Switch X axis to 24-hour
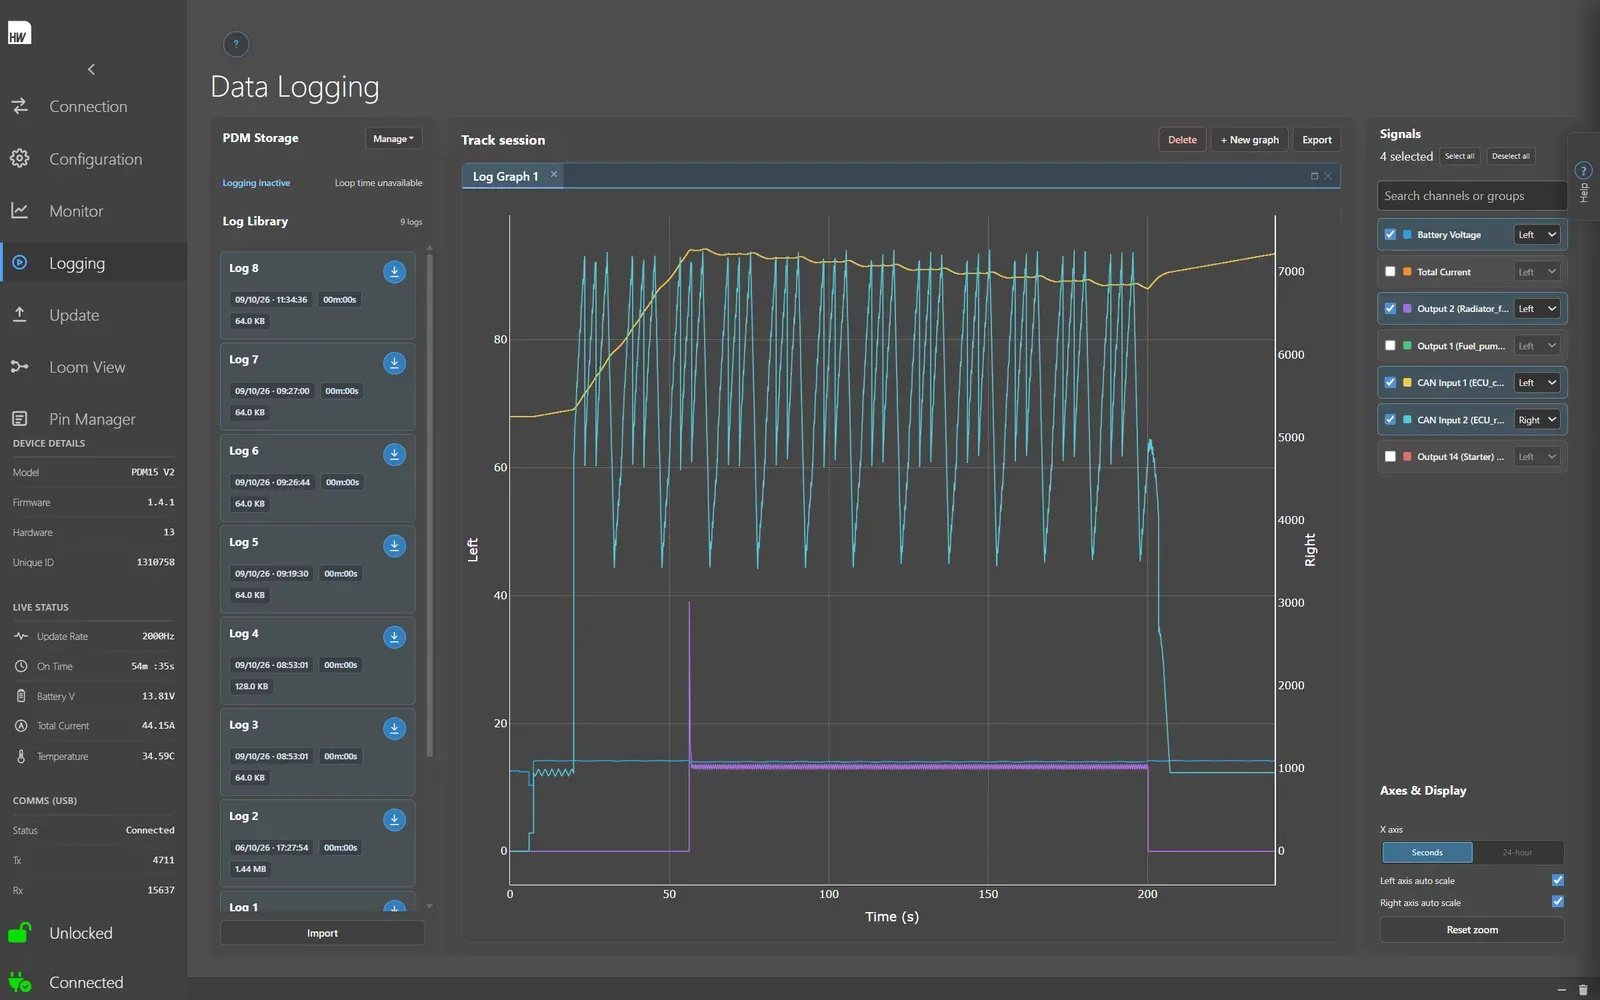 pos(1517,852)
